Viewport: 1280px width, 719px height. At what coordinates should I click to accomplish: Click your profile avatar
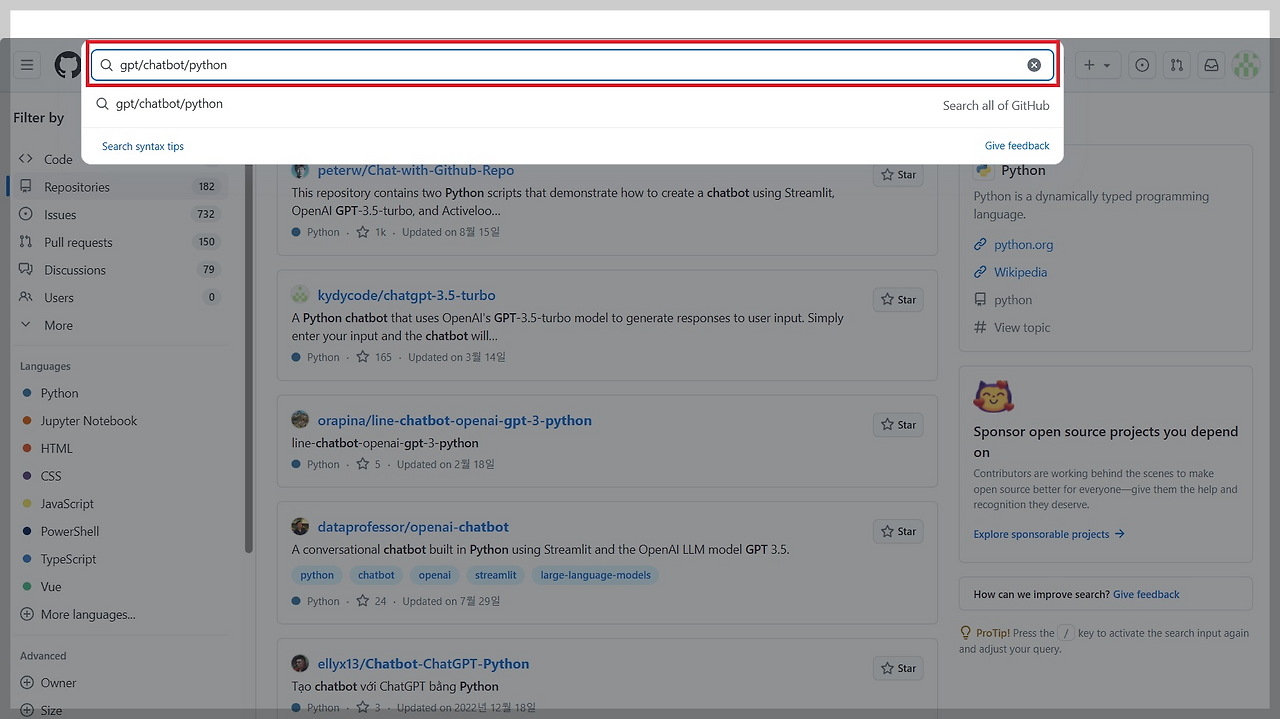[1246, 64]
